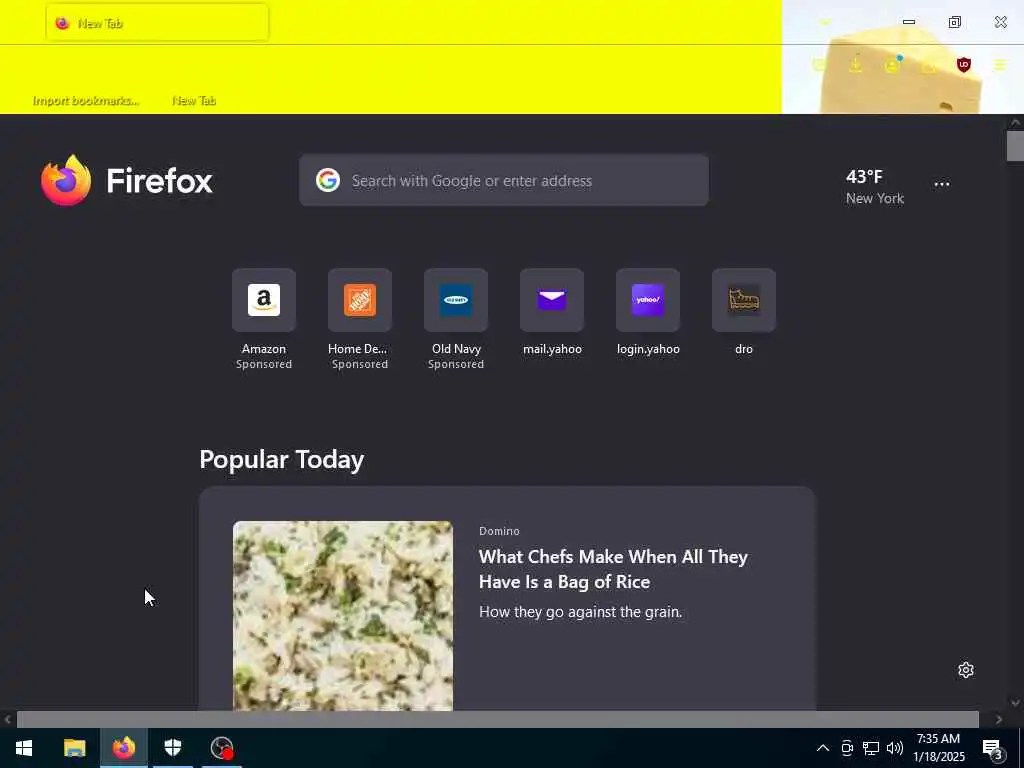Open the weather widget three-dot menu
Image resolution: width=1024 pixels, height=768 pixels.
click(x=942, y=184)
